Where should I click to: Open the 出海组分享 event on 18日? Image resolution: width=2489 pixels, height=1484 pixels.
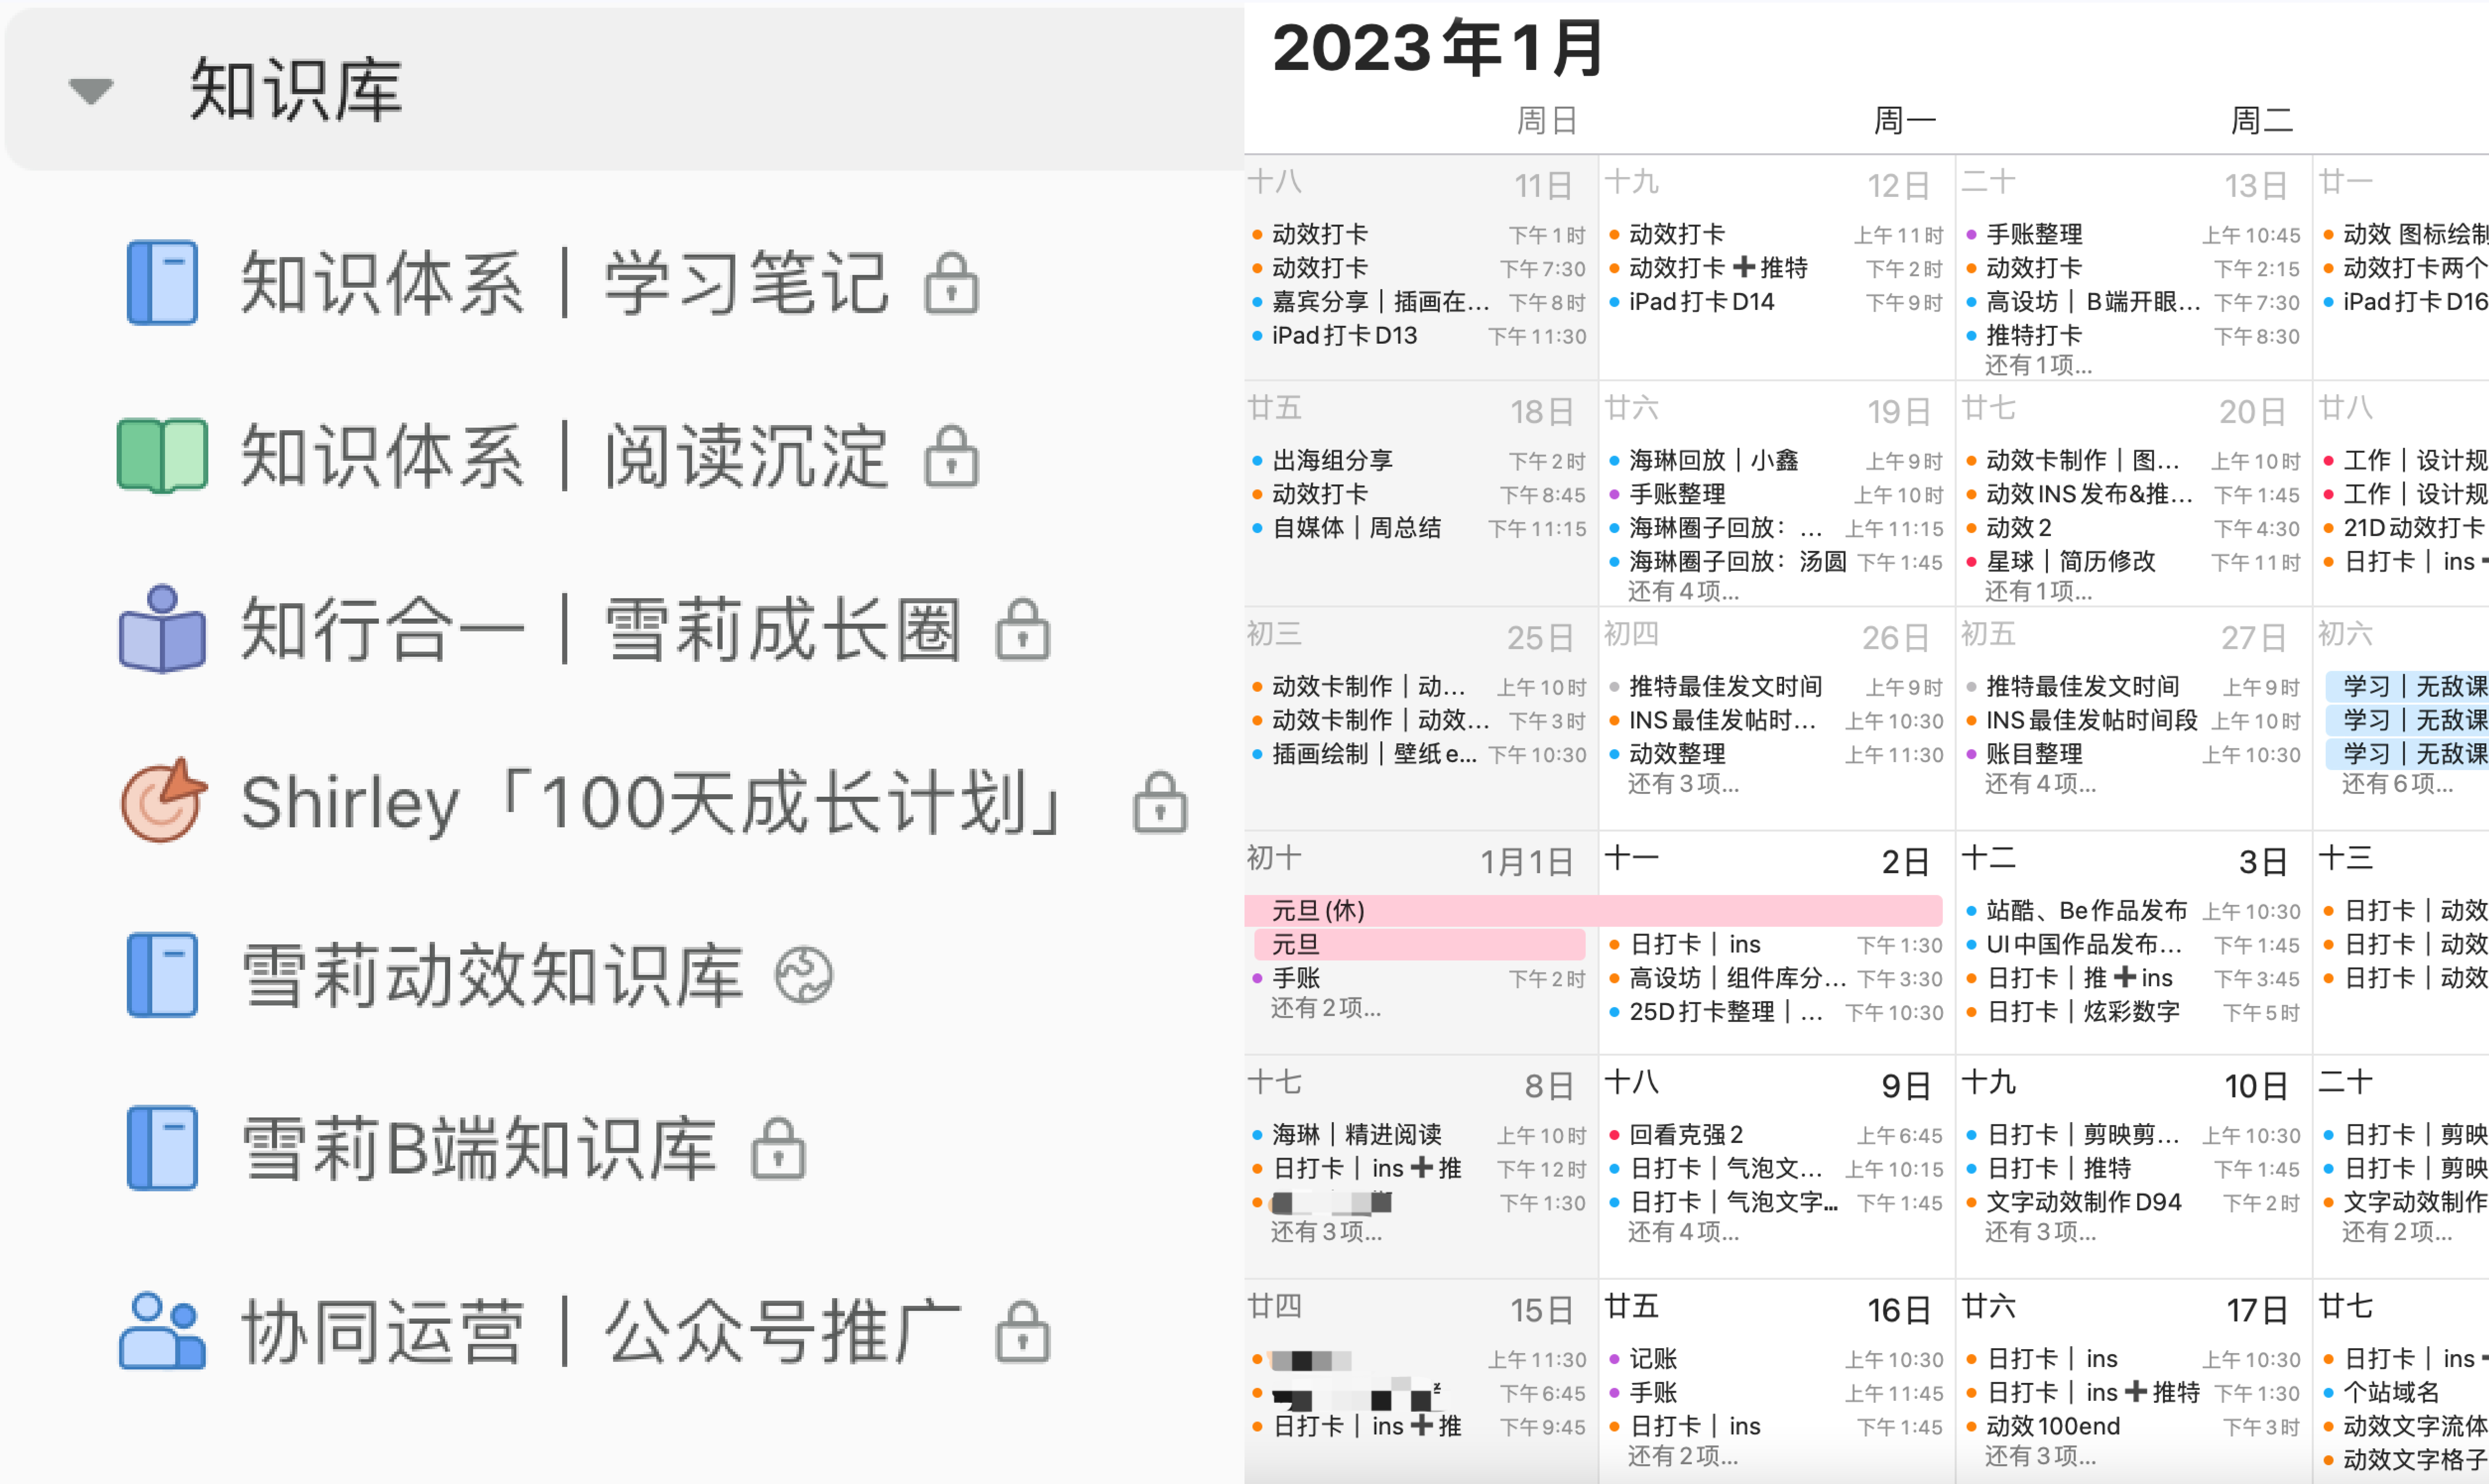[1420, 461]
